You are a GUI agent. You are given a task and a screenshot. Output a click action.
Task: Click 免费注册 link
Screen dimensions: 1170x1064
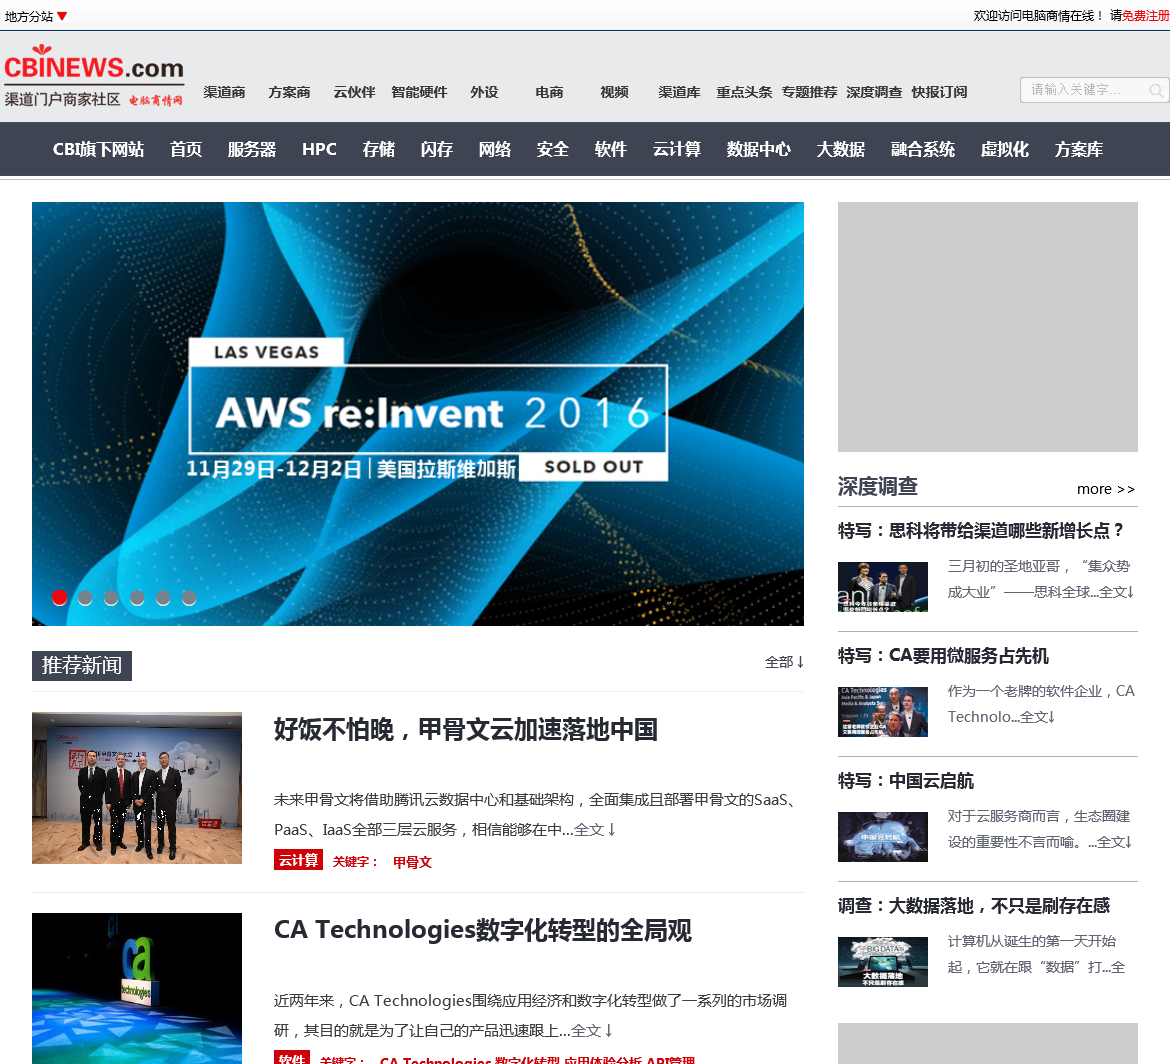pos(1145,16)
